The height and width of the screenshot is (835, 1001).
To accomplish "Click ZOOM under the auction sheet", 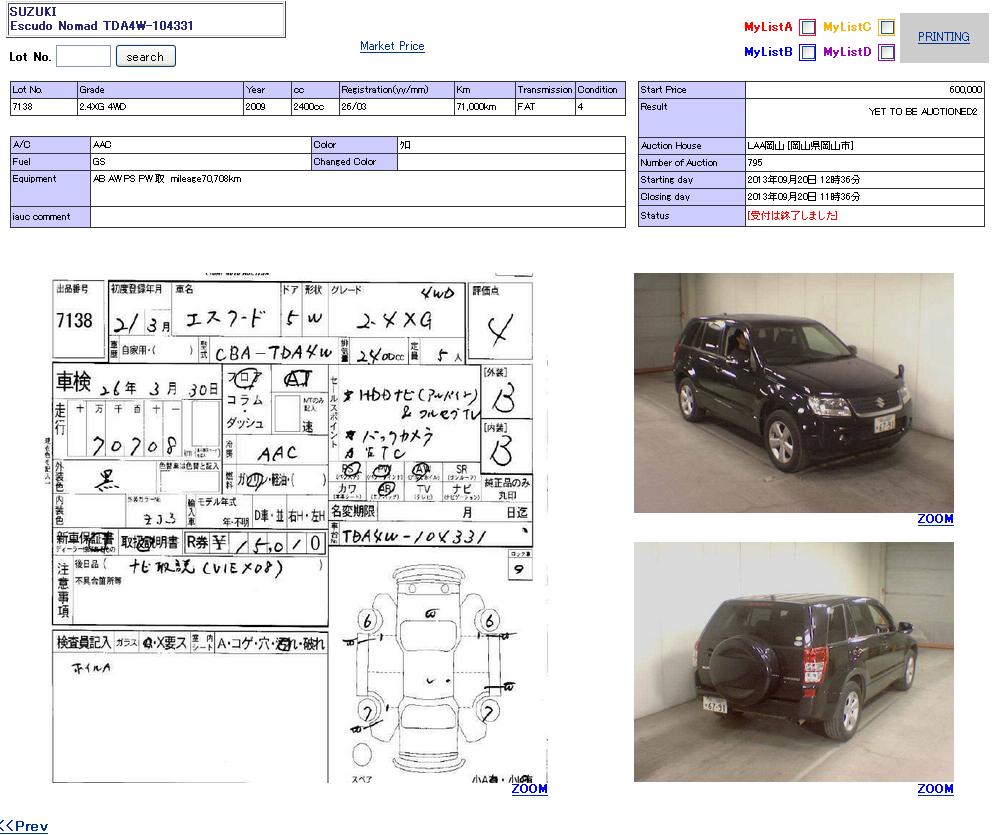I will [x=529, y=789].
